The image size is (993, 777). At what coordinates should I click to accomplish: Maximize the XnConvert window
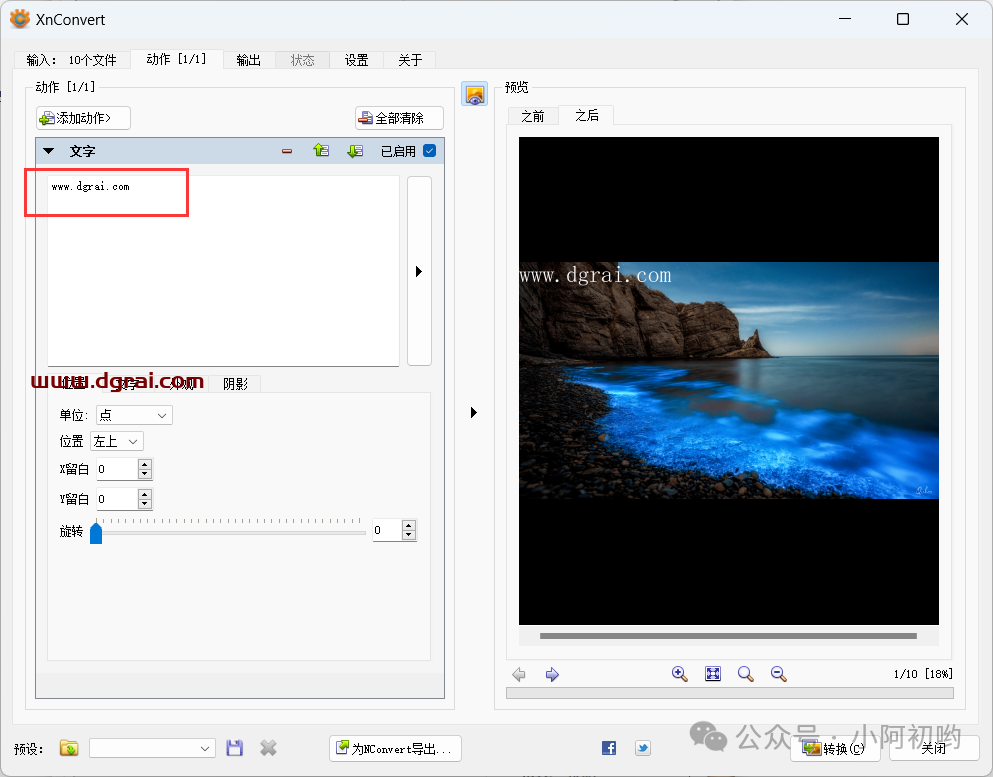(x=903, y=19)
